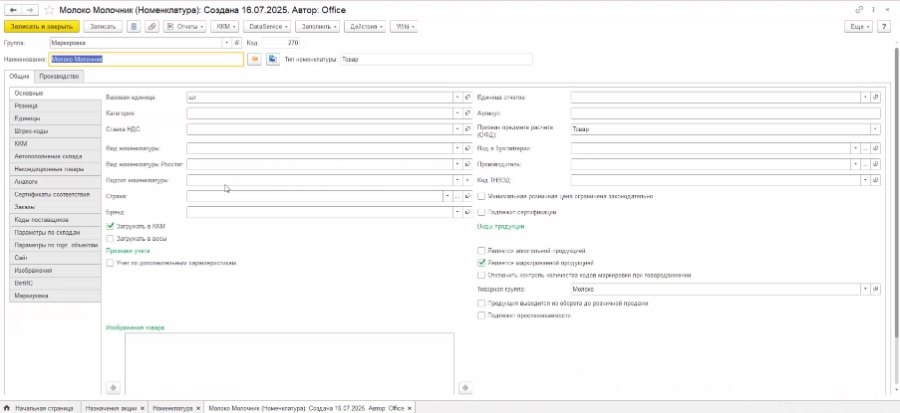Open the Товарная группа value via open icon
The height and width of the screenshot is (413, 900).
point(876,290)
